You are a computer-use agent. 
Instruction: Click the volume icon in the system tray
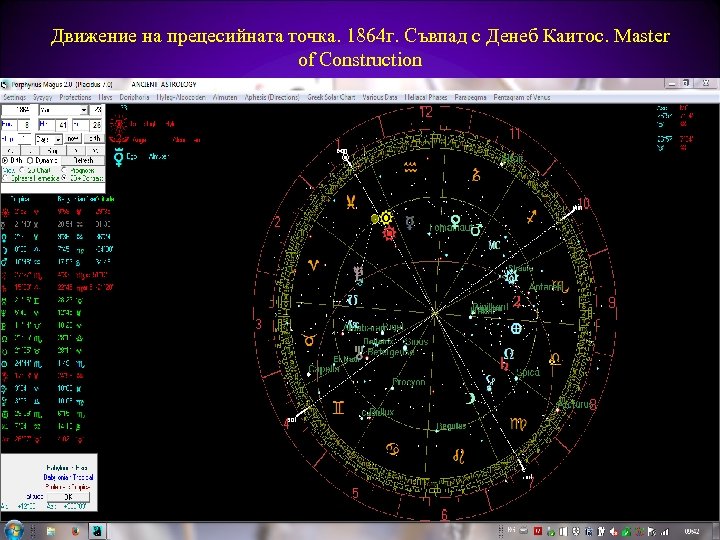coord(614,532)
